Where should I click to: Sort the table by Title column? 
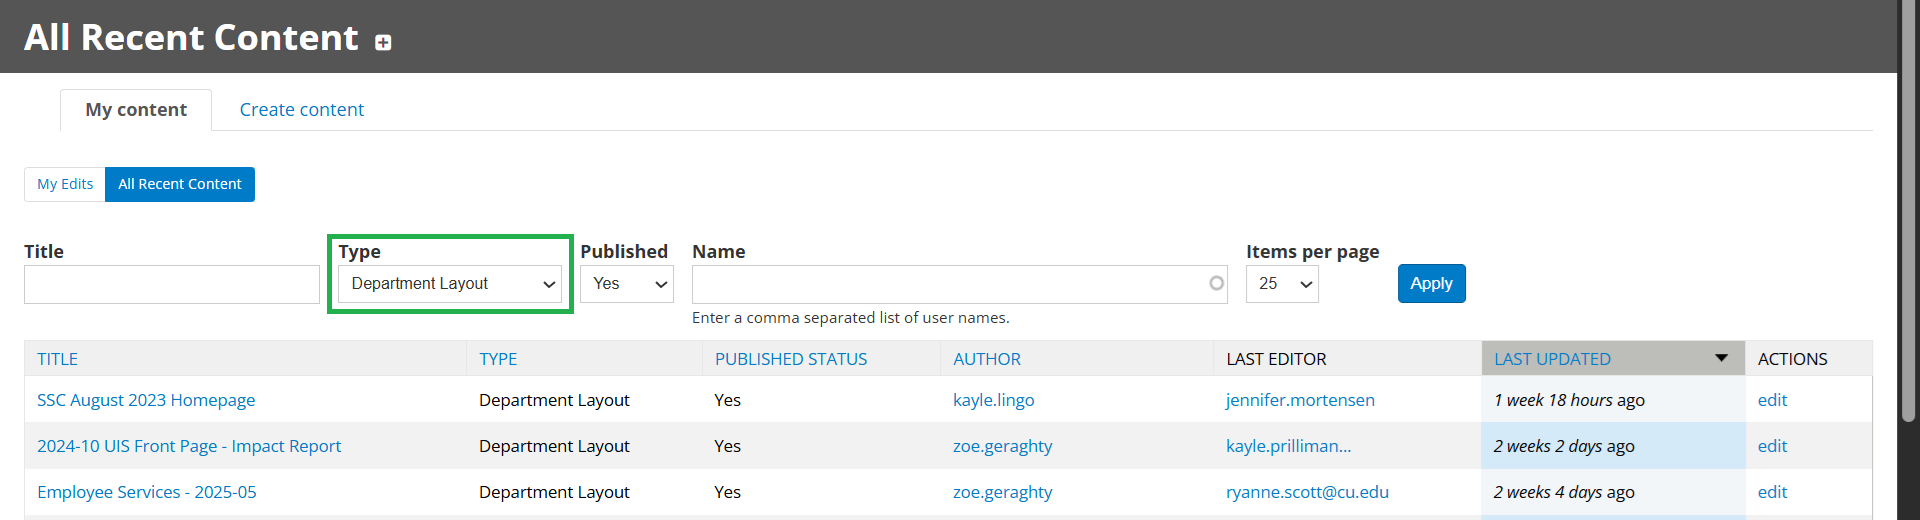click(x=57, y=359)
